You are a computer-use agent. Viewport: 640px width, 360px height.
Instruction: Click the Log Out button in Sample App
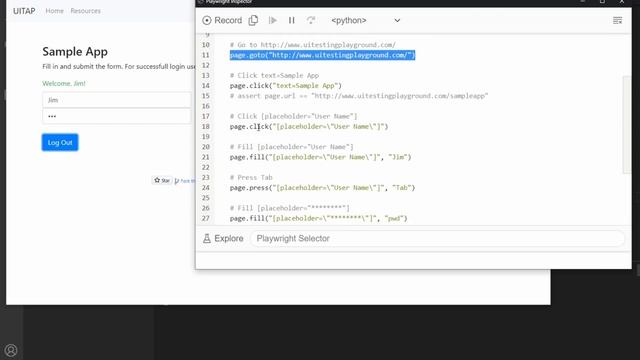[60, 142]
